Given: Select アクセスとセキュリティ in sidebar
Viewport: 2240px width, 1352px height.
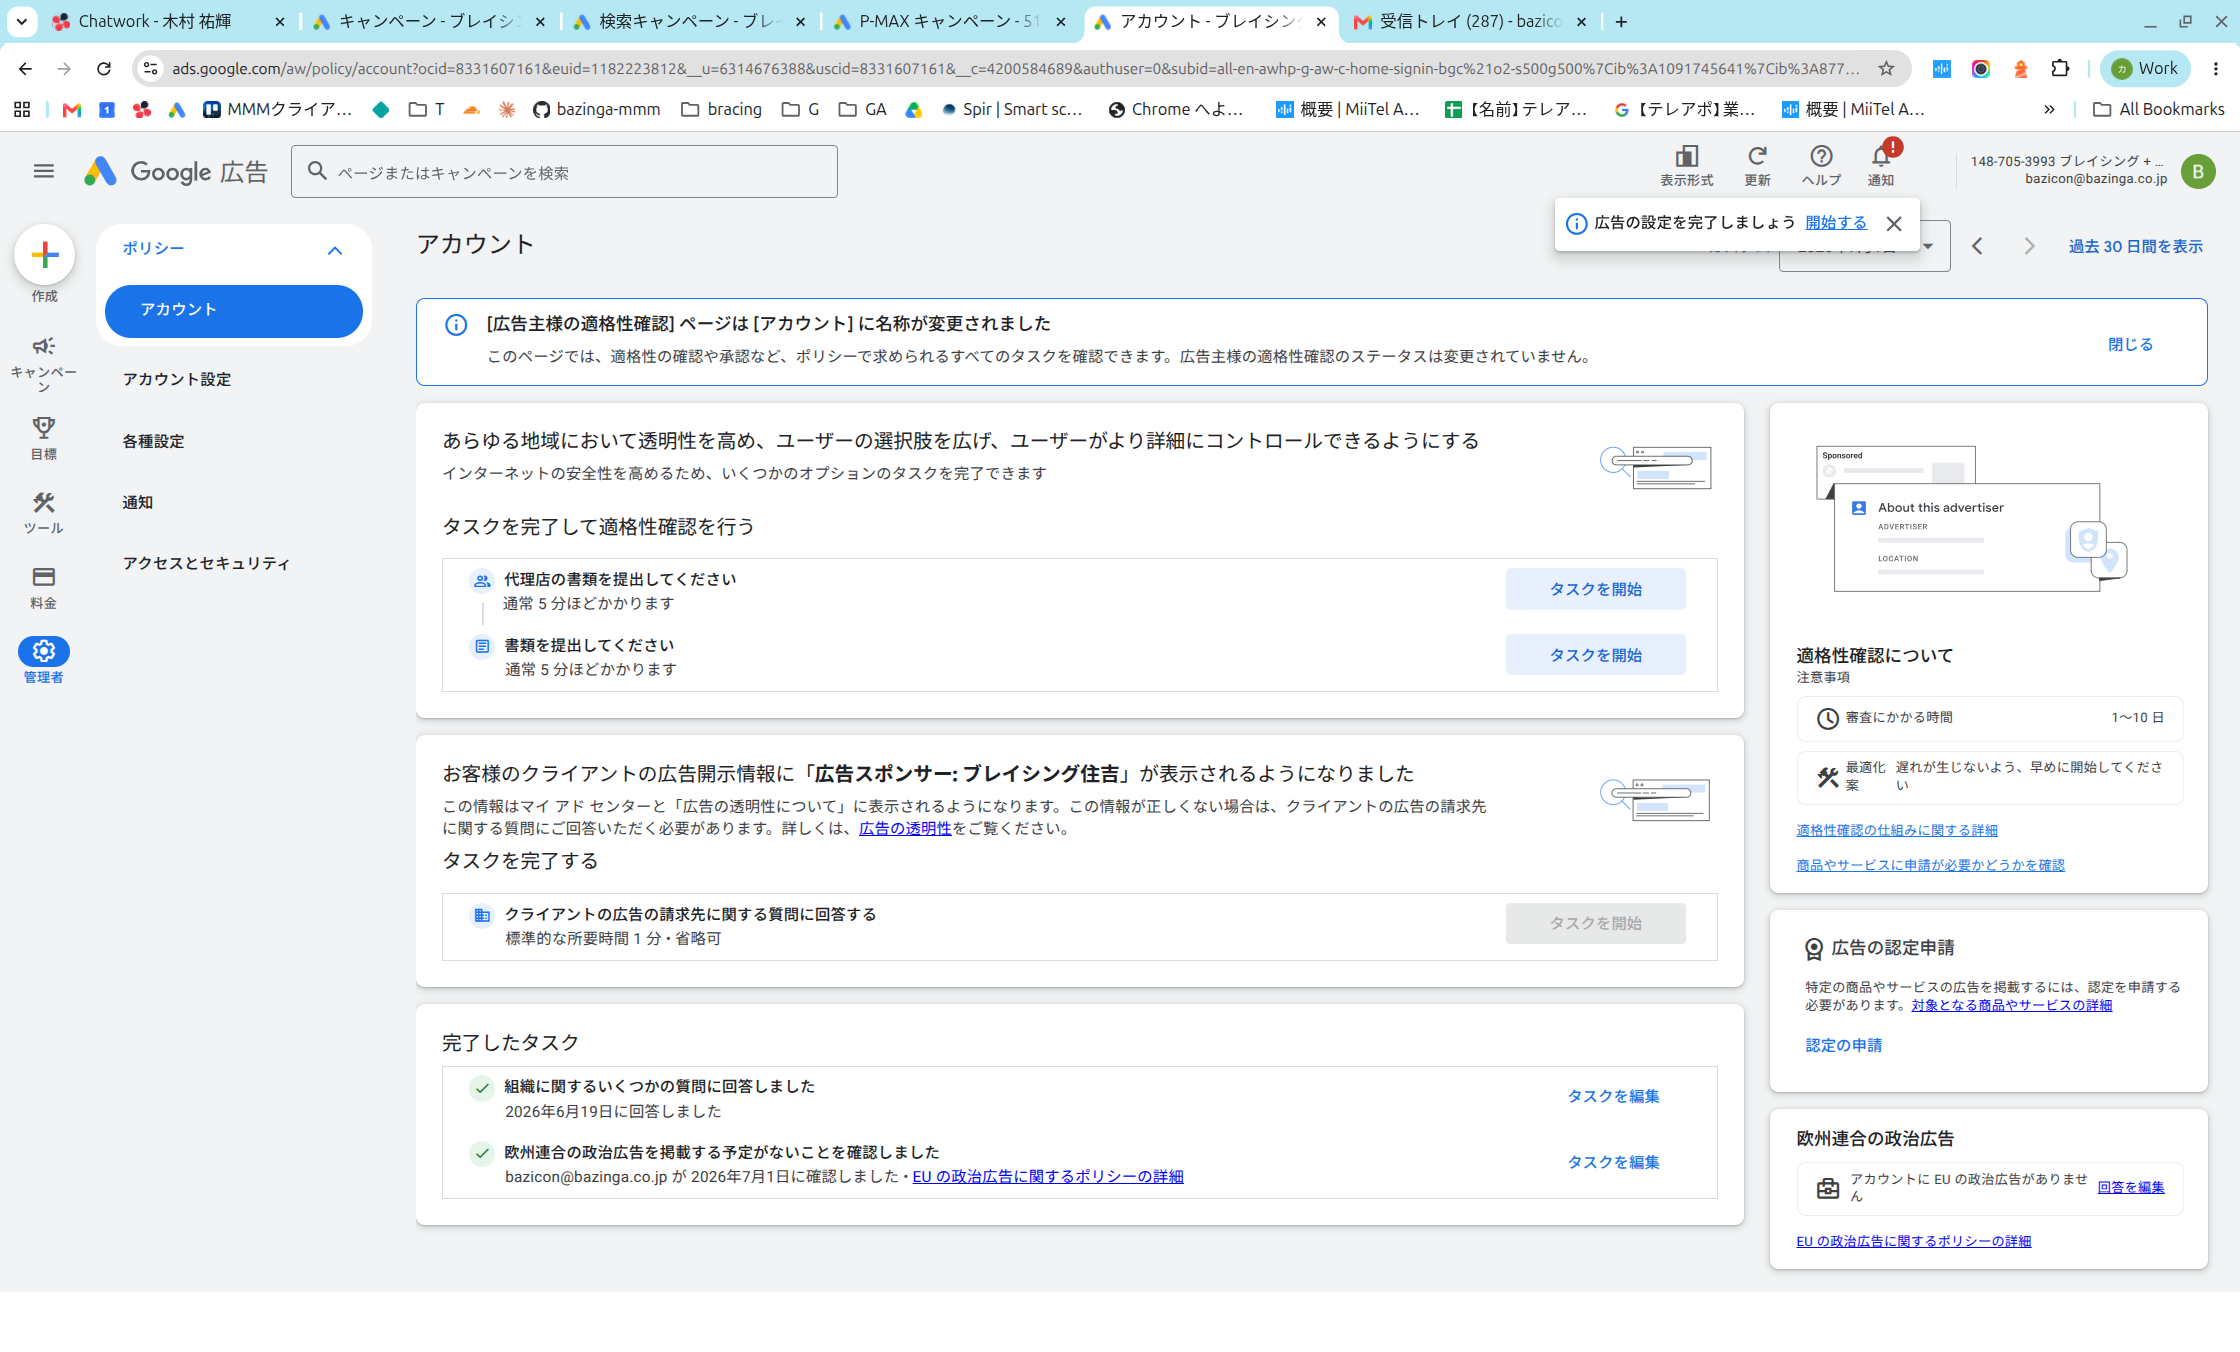Looking at the screenshot, I should point(206,563).
